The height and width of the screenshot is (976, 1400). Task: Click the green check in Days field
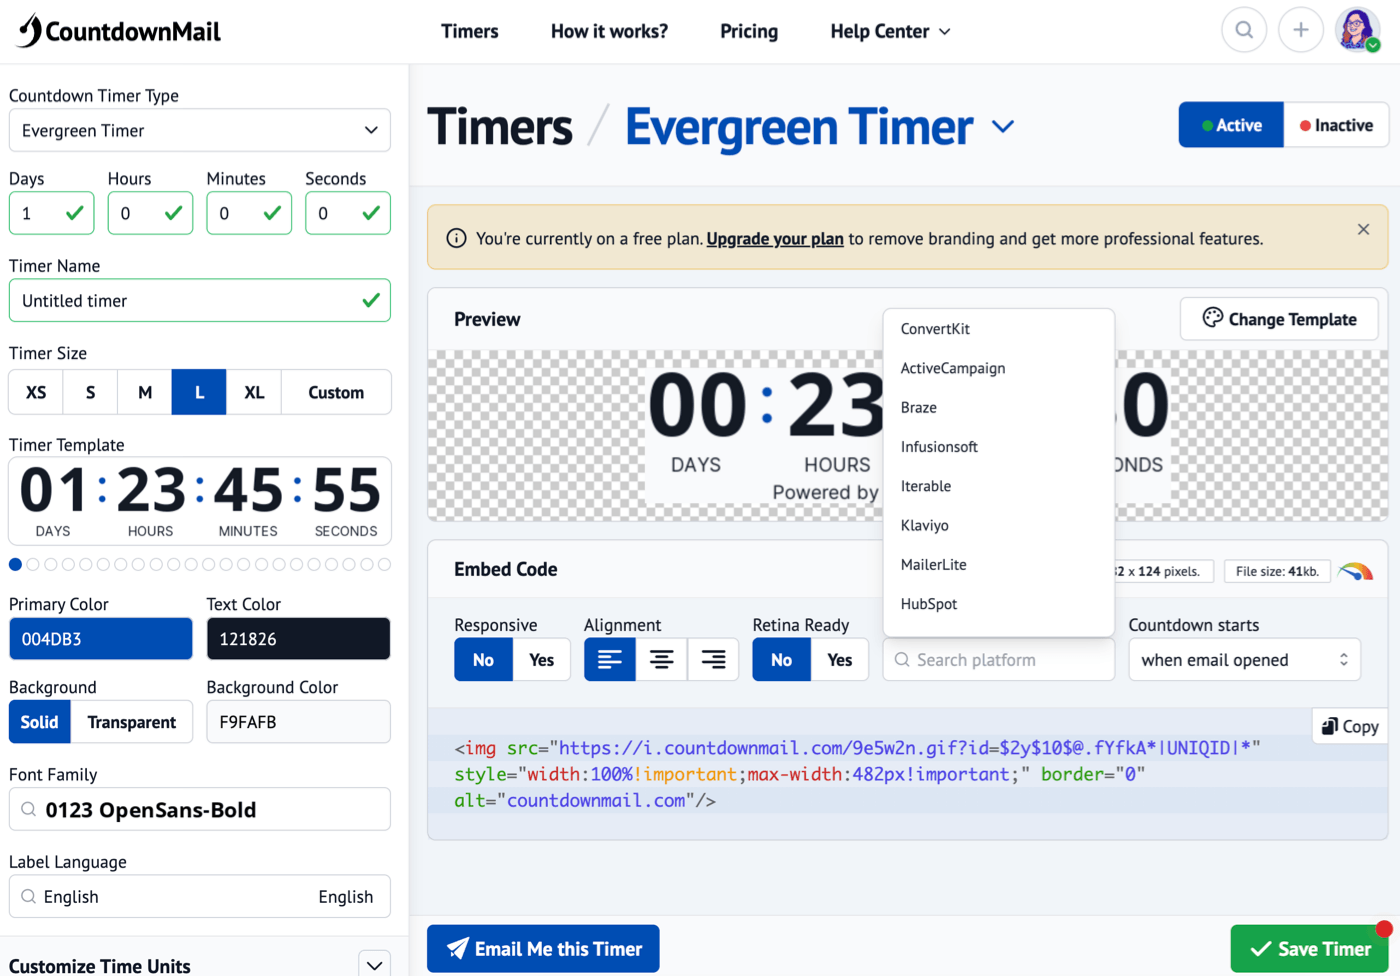(75, 213)
